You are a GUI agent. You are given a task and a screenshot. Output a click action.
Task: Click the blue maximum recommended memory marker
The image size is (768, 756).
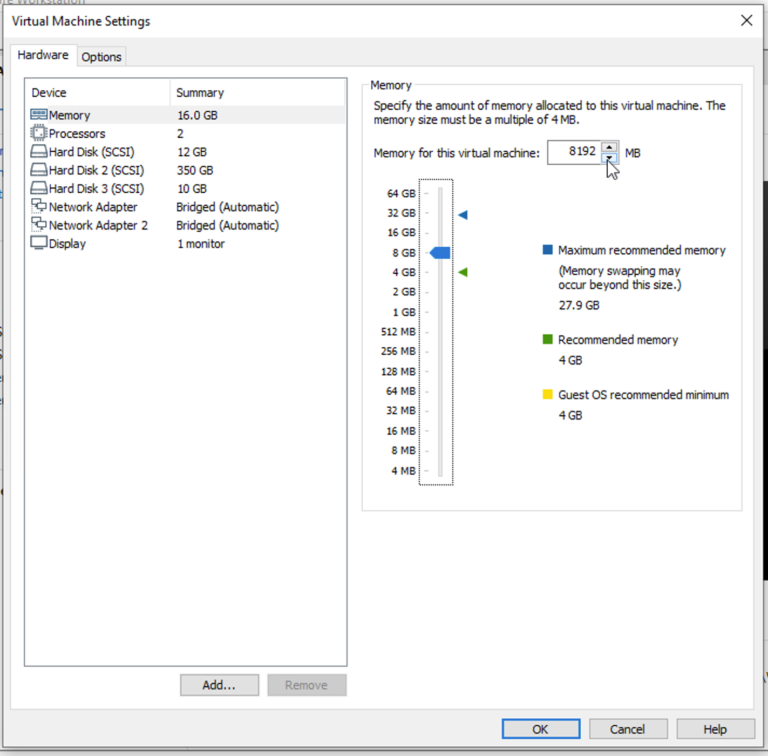click(462, 214)
